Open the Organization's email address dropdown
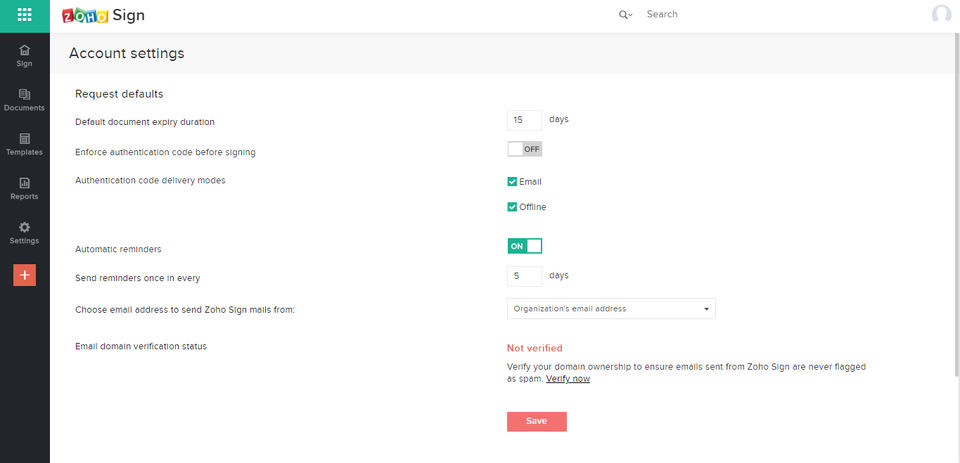This screenshot has width=960, height=463. pyautogui.click(x=611, y=309)
